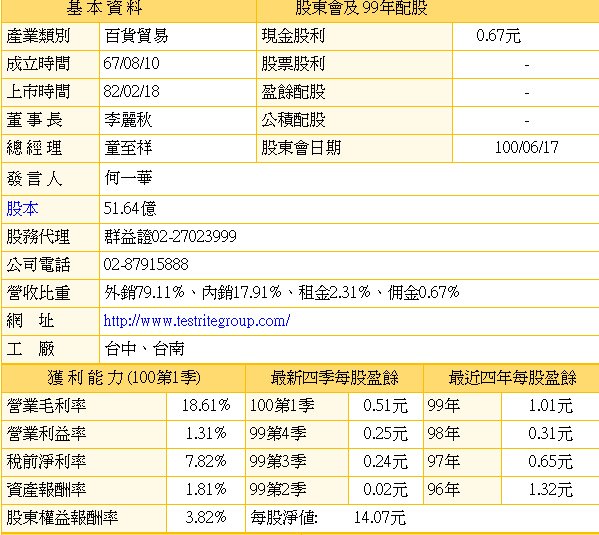Click the general manager name 童至祥
Screen dimensions: 599x535
tap(128, 148)
